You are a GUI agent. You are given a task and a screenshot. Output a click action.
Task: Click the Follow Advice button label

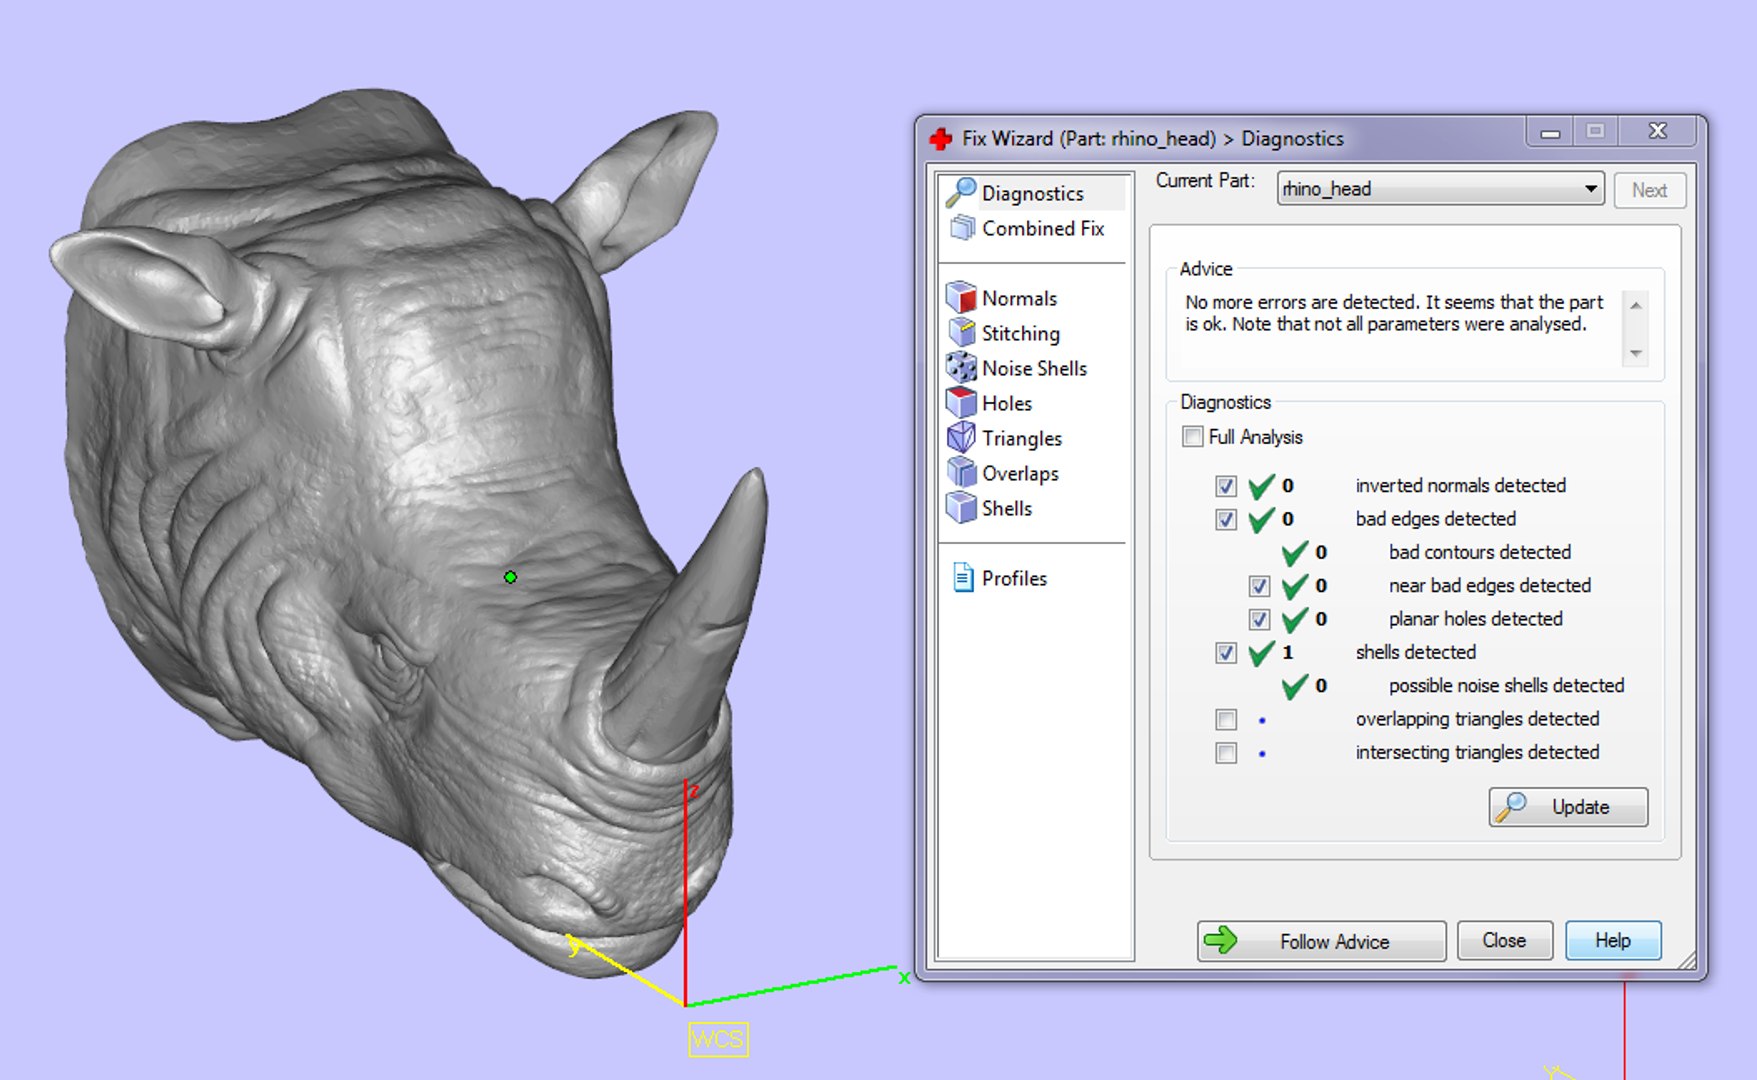tap(1334, 941)
